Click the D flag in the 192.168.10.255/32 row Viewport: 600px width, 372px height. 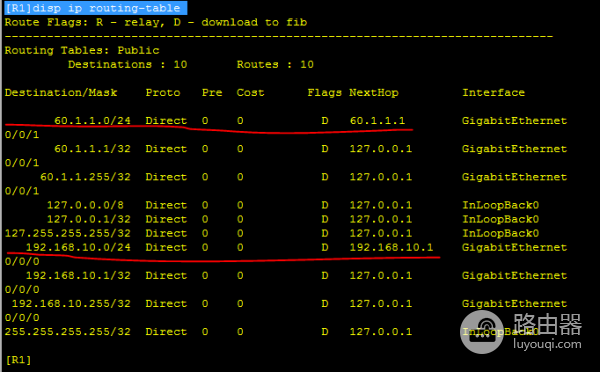[x=324, y=303]
